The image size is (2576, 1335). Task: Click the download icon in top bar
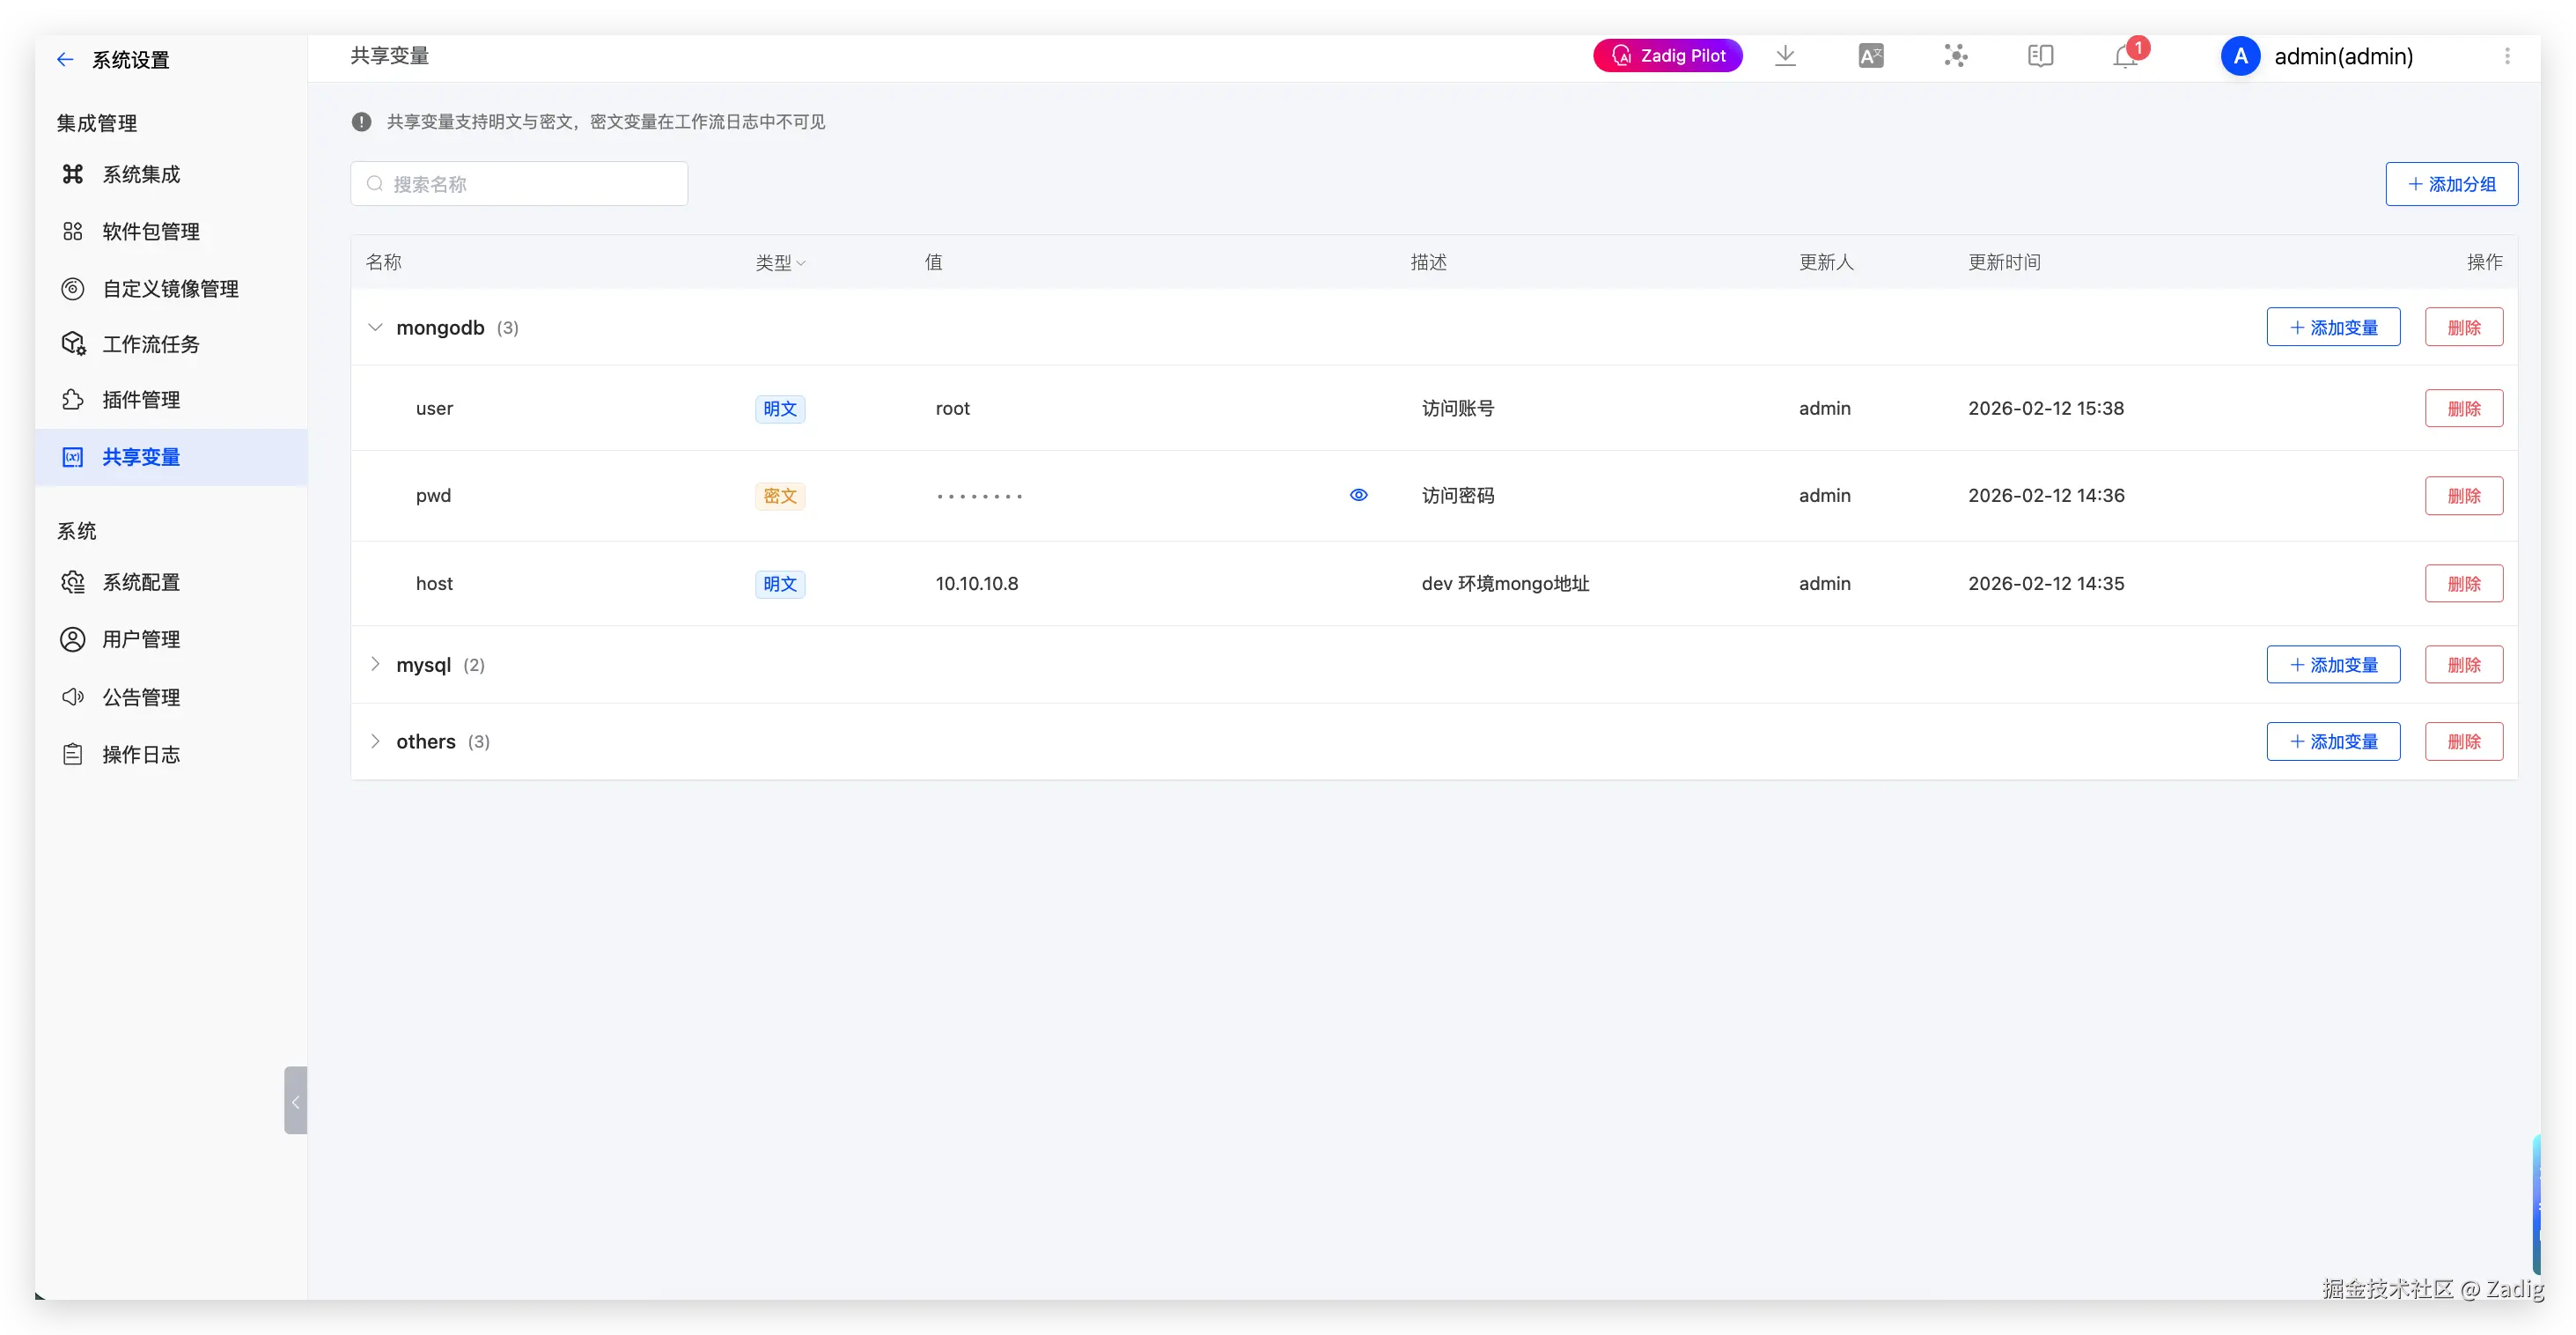click(x=1785, y=56)
